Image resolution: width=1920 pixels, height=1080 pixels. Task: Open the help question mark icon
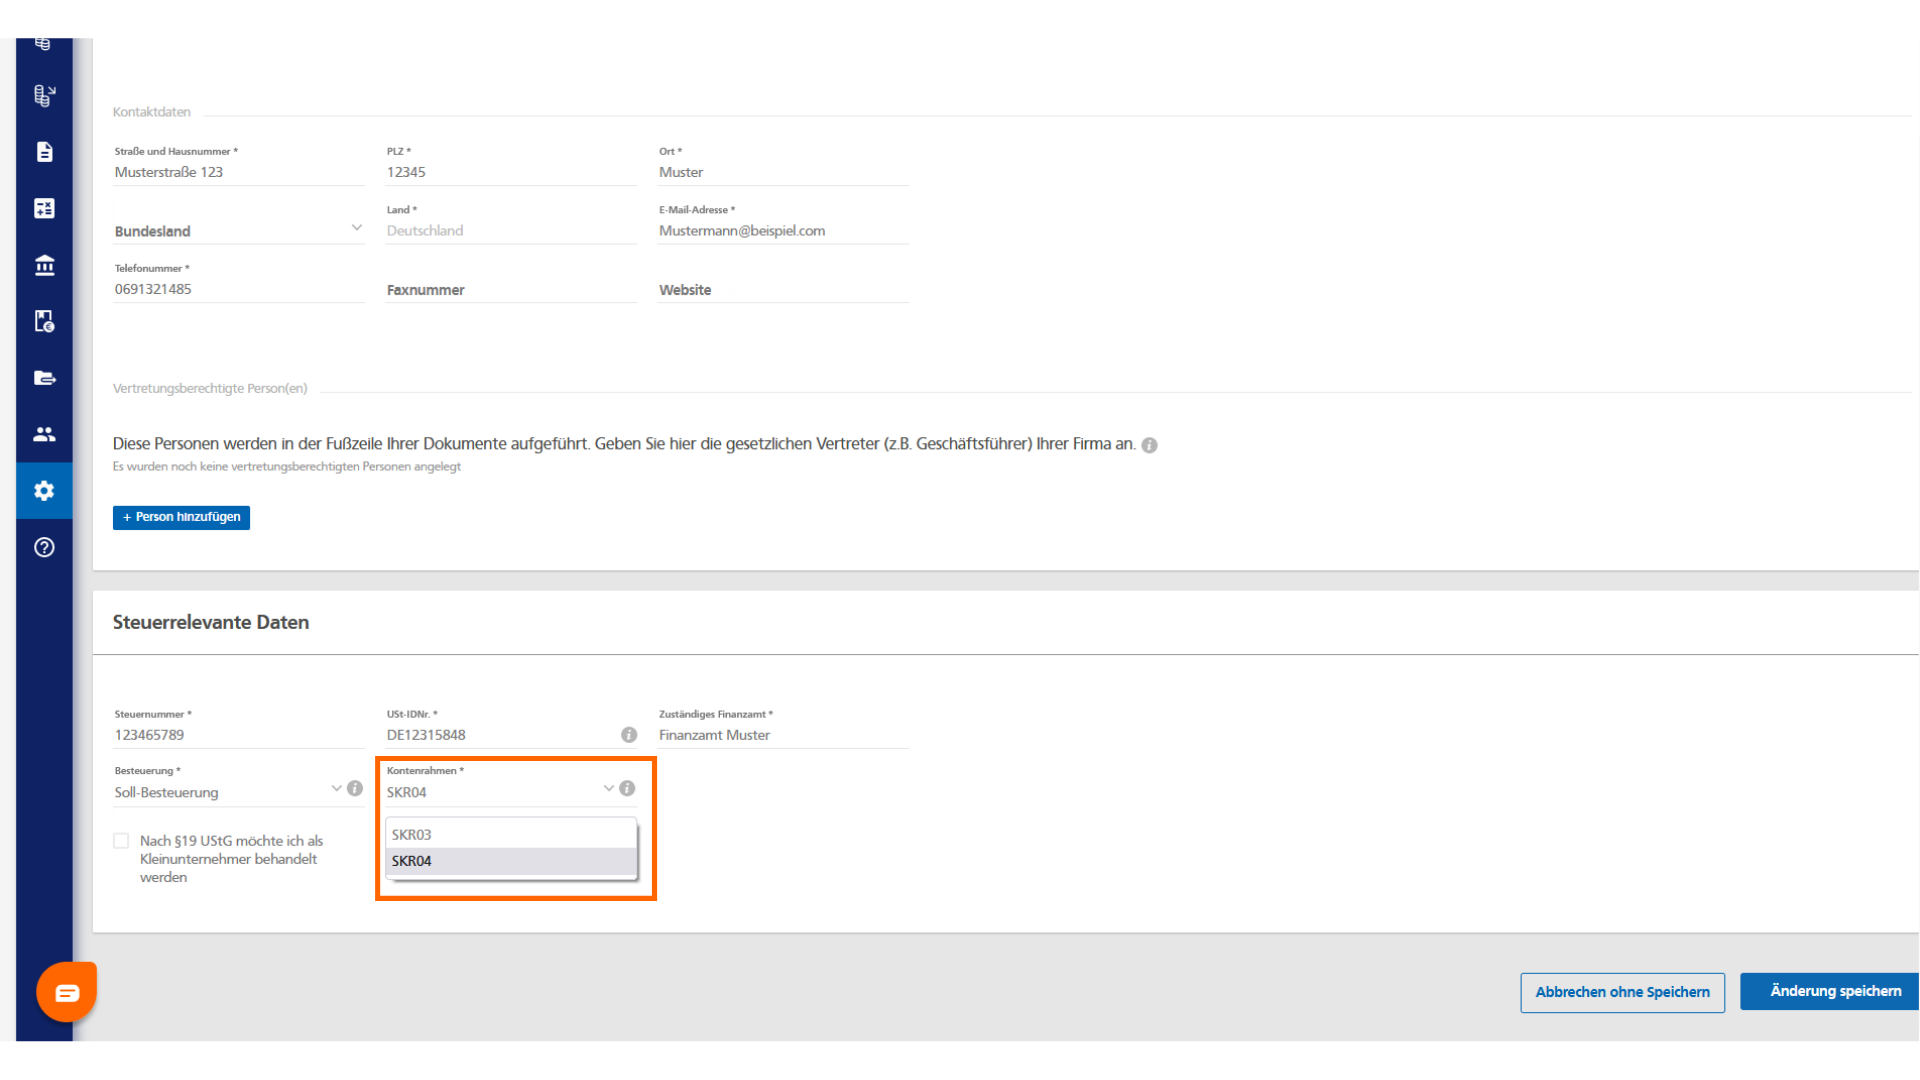coord(44,547)
